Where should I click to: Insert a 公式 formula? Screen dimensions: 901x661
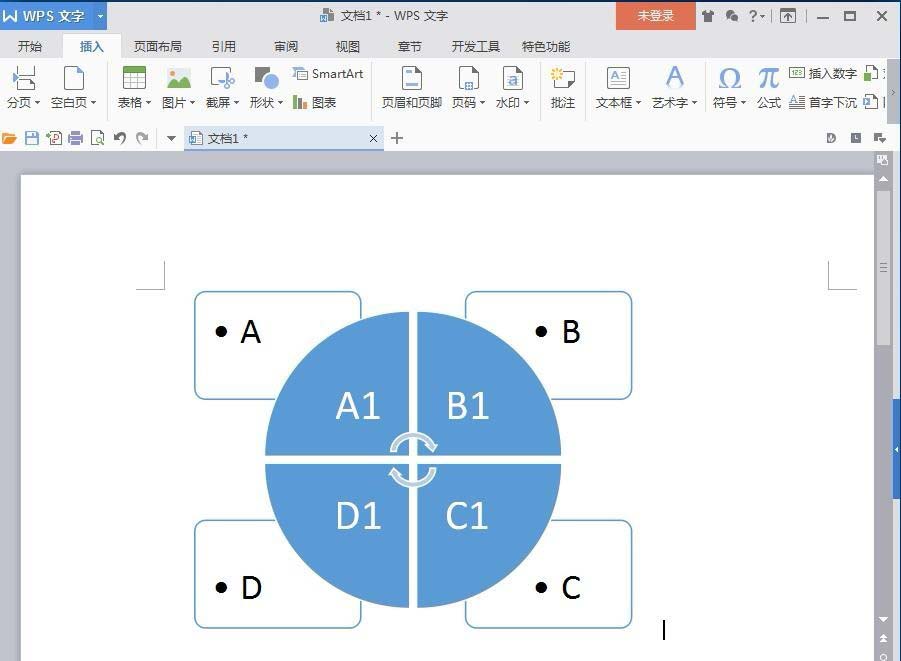768,87
